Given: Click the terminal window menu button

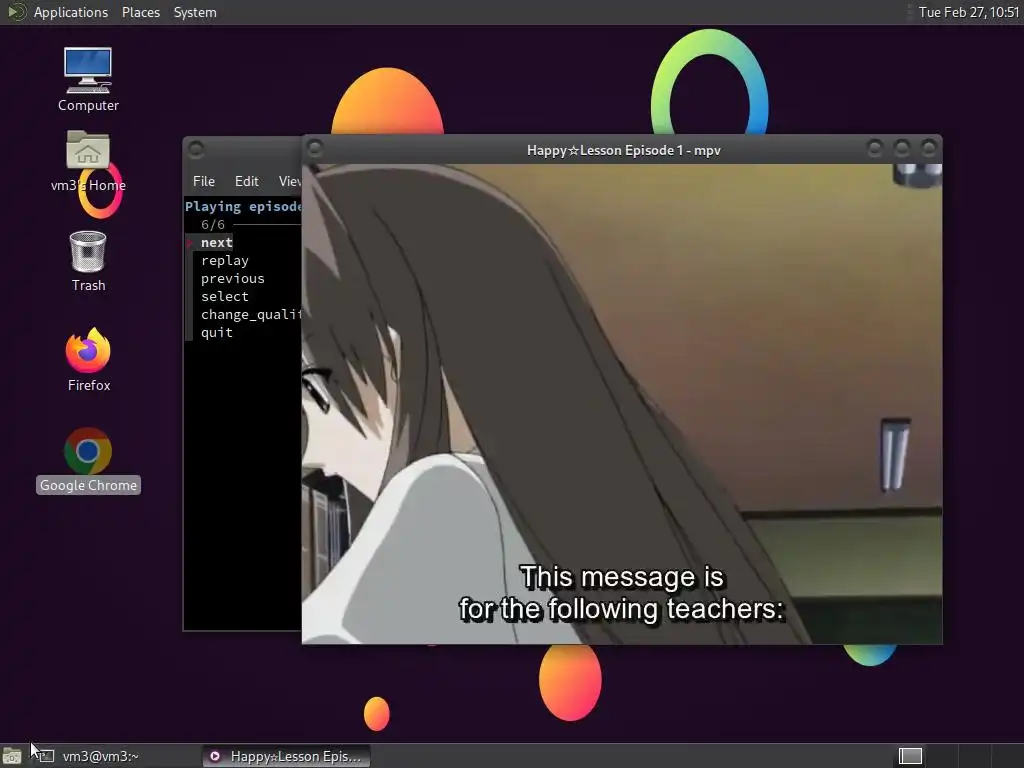Looking at the screenshot, I should click(196, 150).
